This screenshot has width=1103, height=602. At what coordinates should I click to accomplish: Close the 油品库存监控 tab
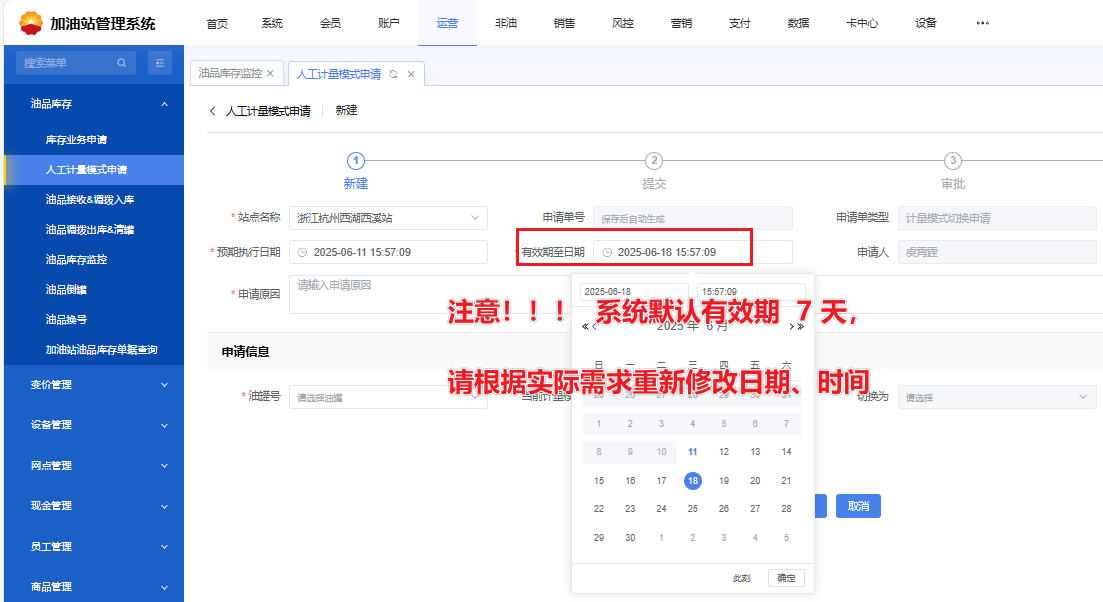270,74
